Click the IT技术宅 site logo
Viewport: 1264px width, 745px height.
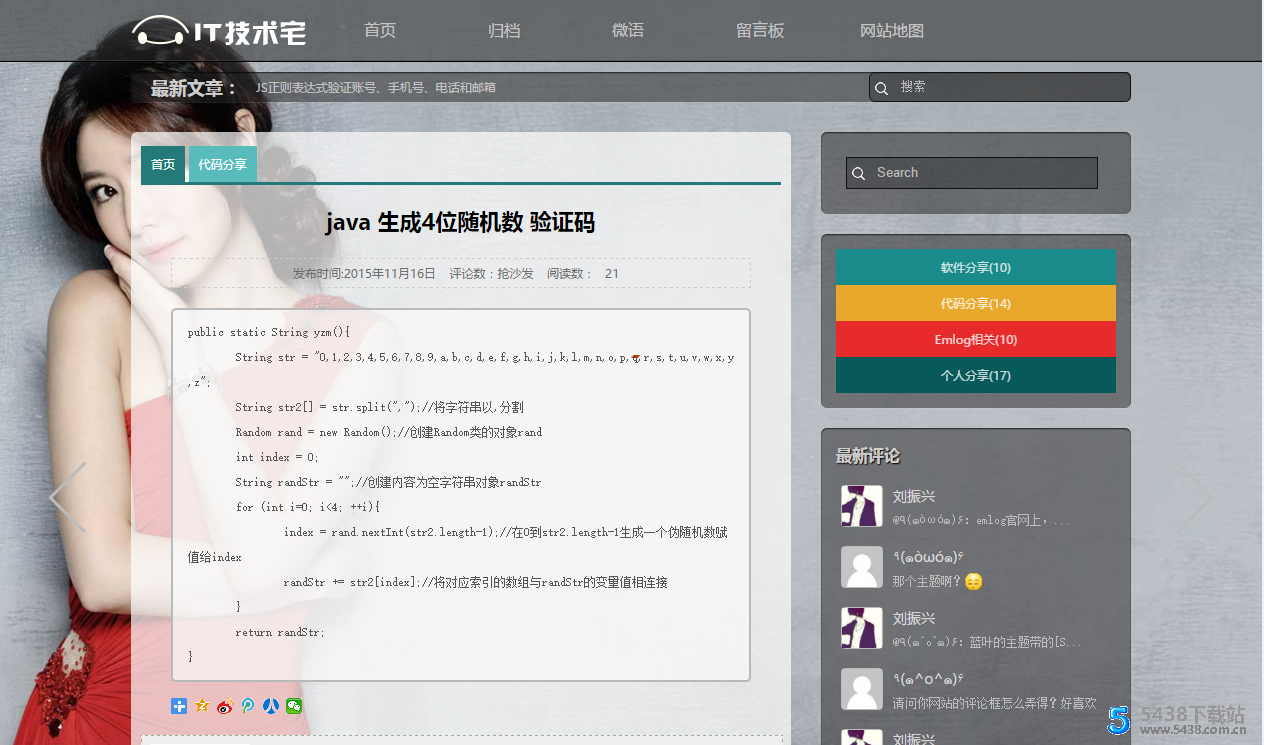[219, 31]
